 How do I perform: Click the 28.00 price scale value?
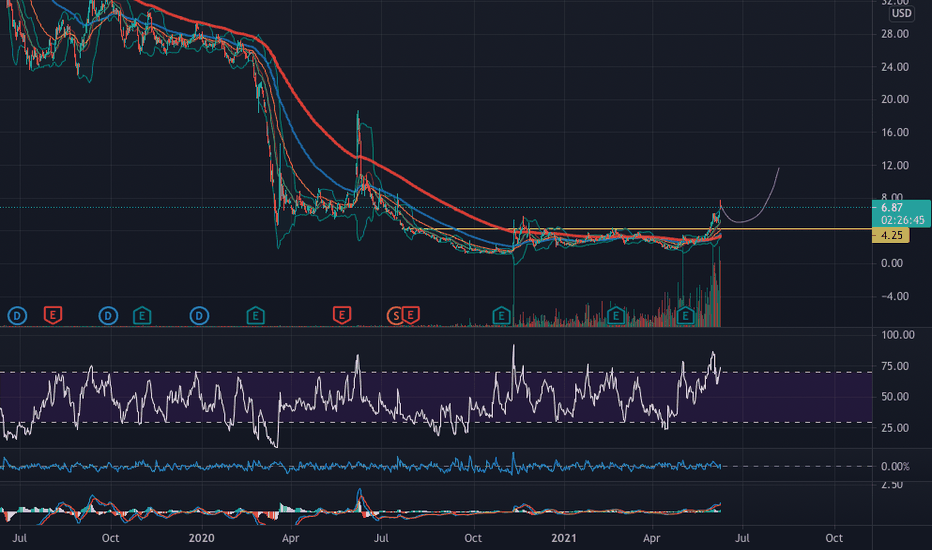point(895,34)
